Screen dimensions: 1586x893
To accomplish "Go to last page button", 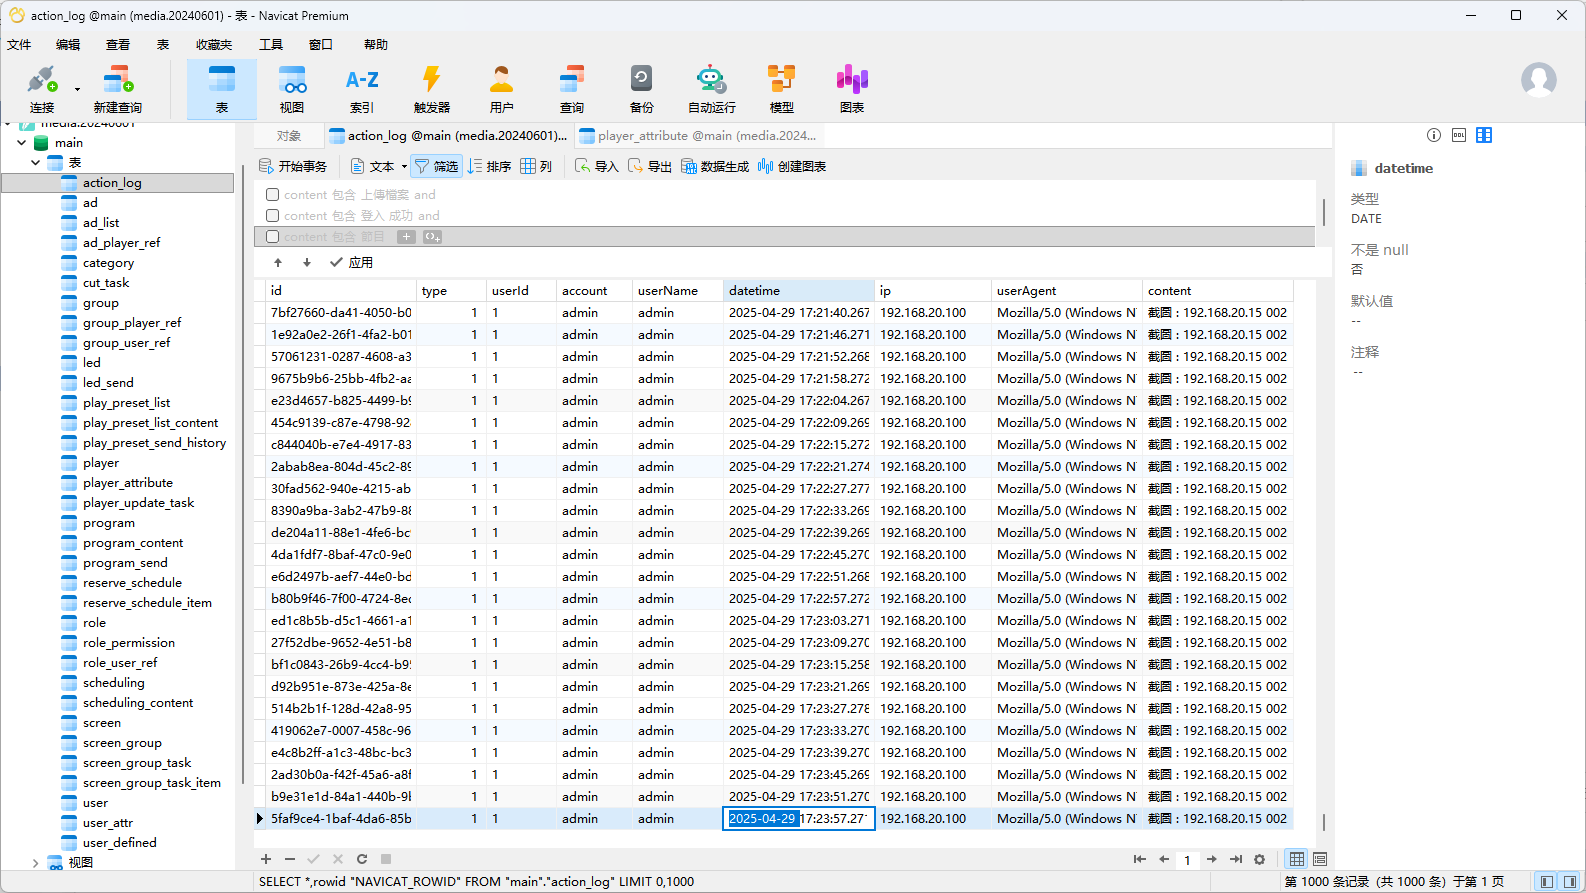I will click(x=1236, y=859).
